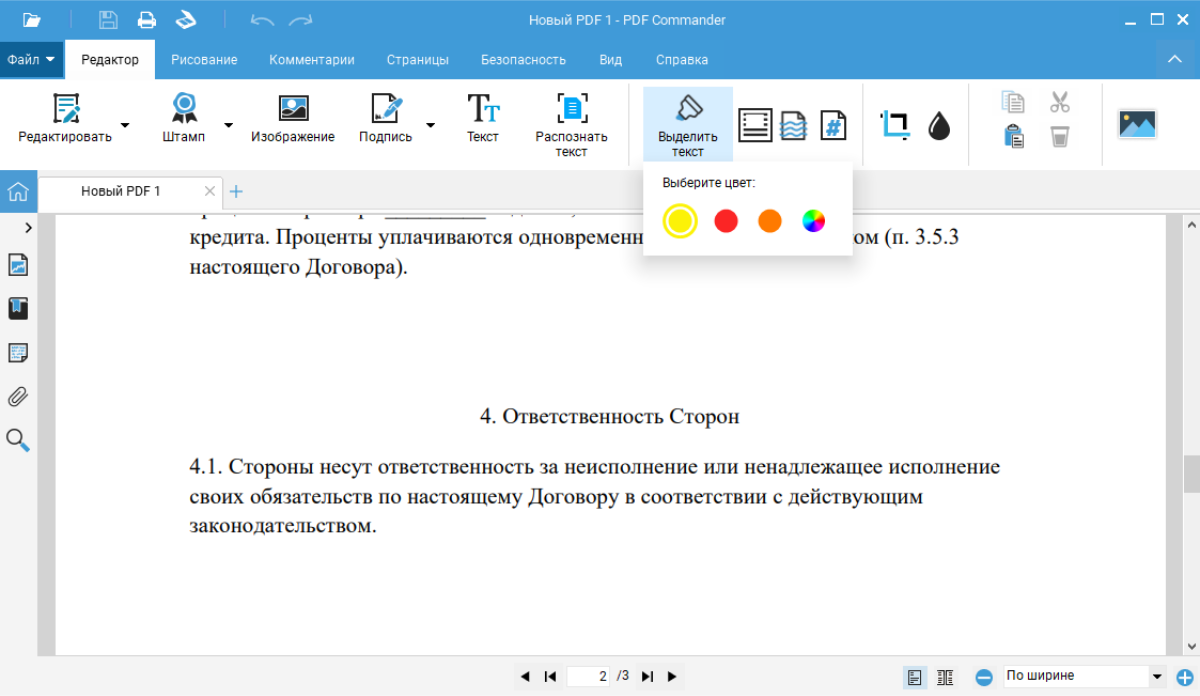1200x696 pixels.
Task: Zoom out with the minus button
Action: (984, 677)
